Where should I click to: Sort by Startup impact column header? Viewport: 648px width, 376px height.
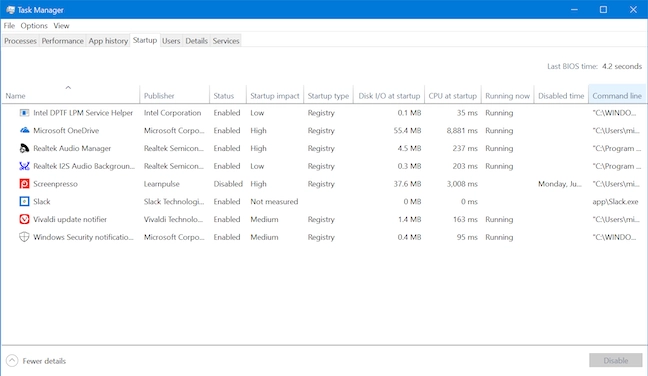(x=275, y=95)
